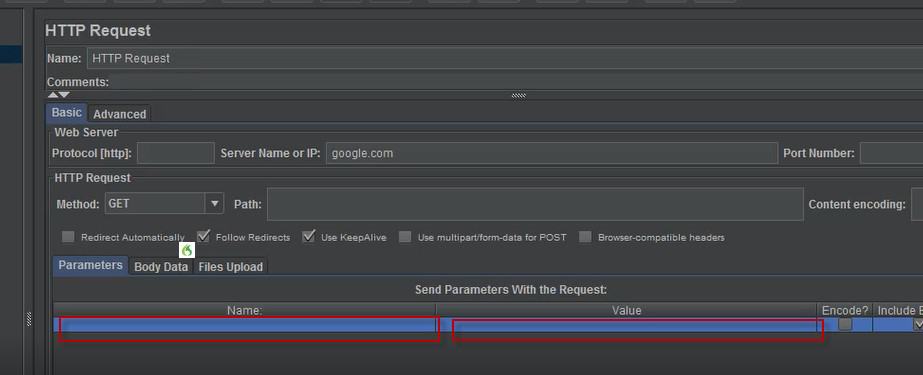Image resolution: width=923 pixels, height=375 pixels.
Task: Enable Use multipart/form-data for POST
Action: coord(404,237)
